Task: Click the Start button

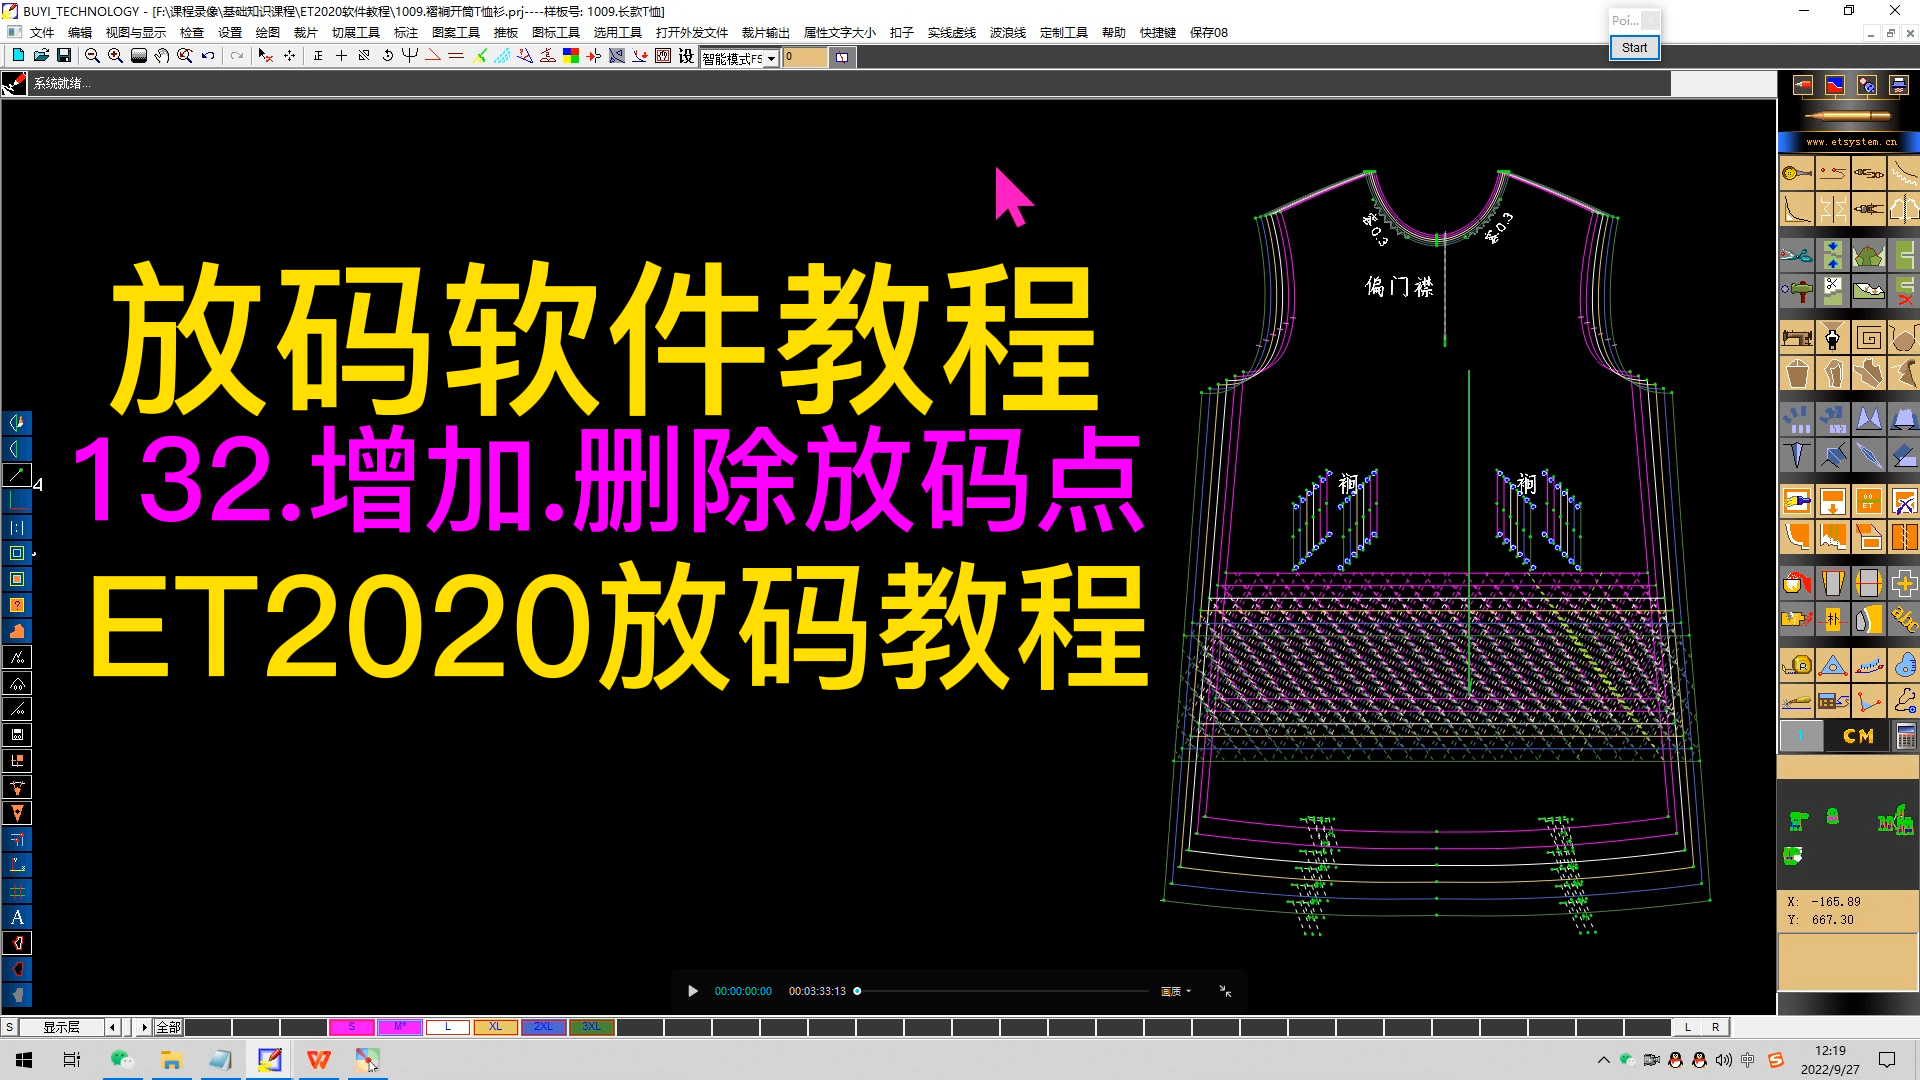Action: [1634, 47]
